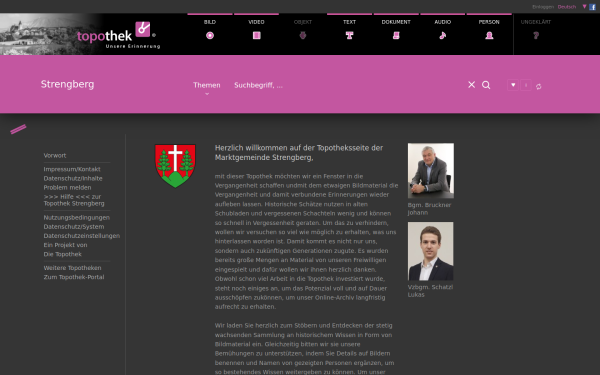Click Ein Projekt von in the sidebar

tap(65, 245)
